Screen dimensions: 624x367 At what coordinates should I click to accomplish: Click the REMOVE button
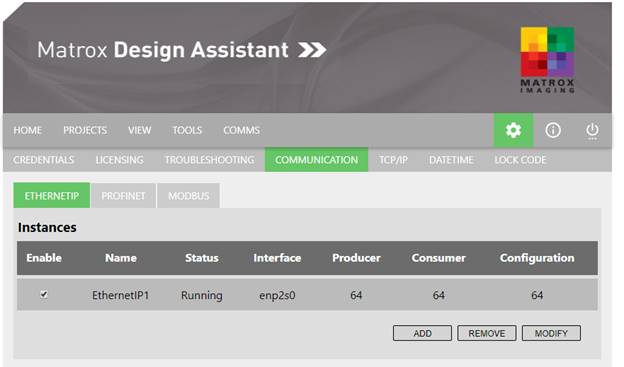click(x=487, y=333)
